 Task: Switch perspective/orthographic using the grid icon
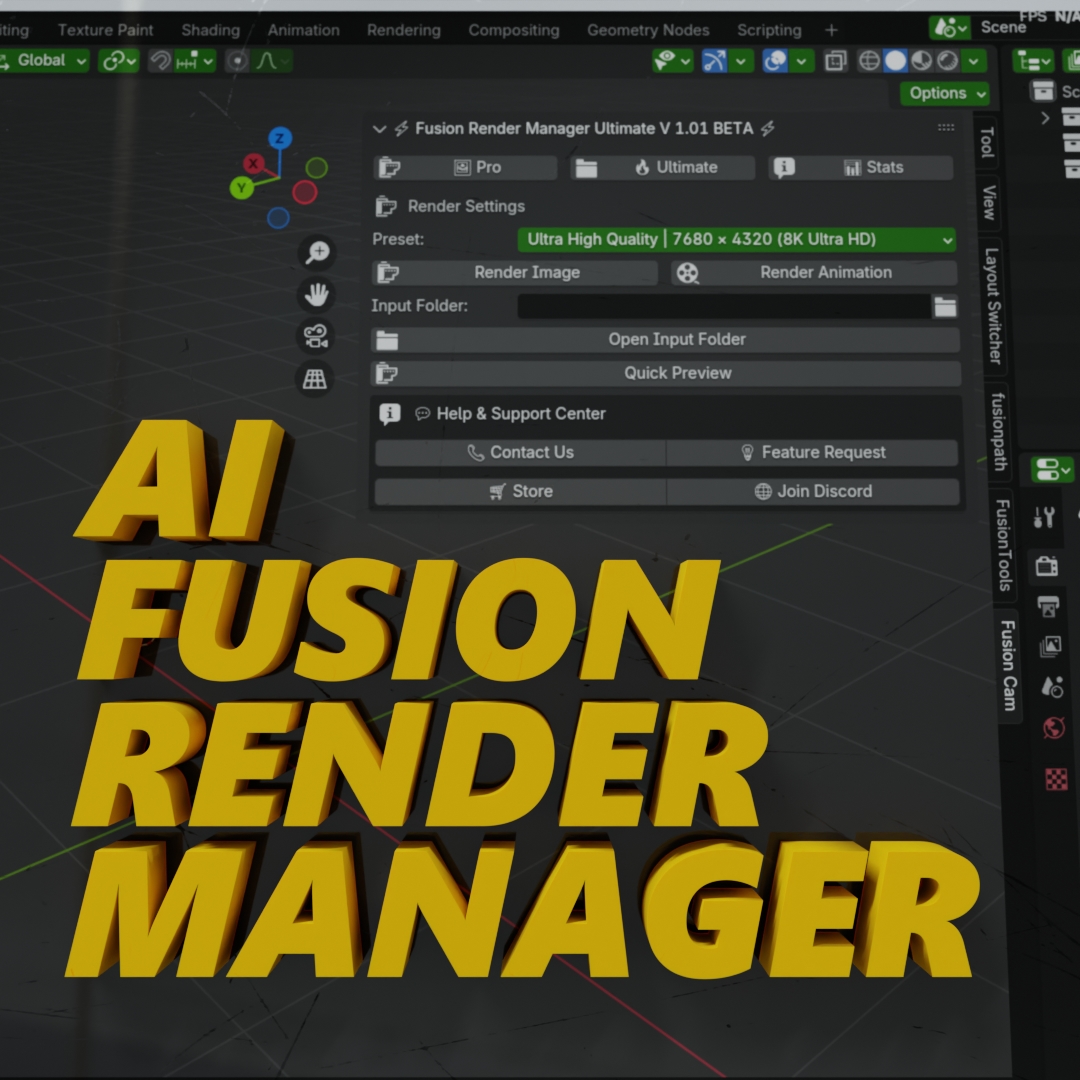click(x=315, y=379)
